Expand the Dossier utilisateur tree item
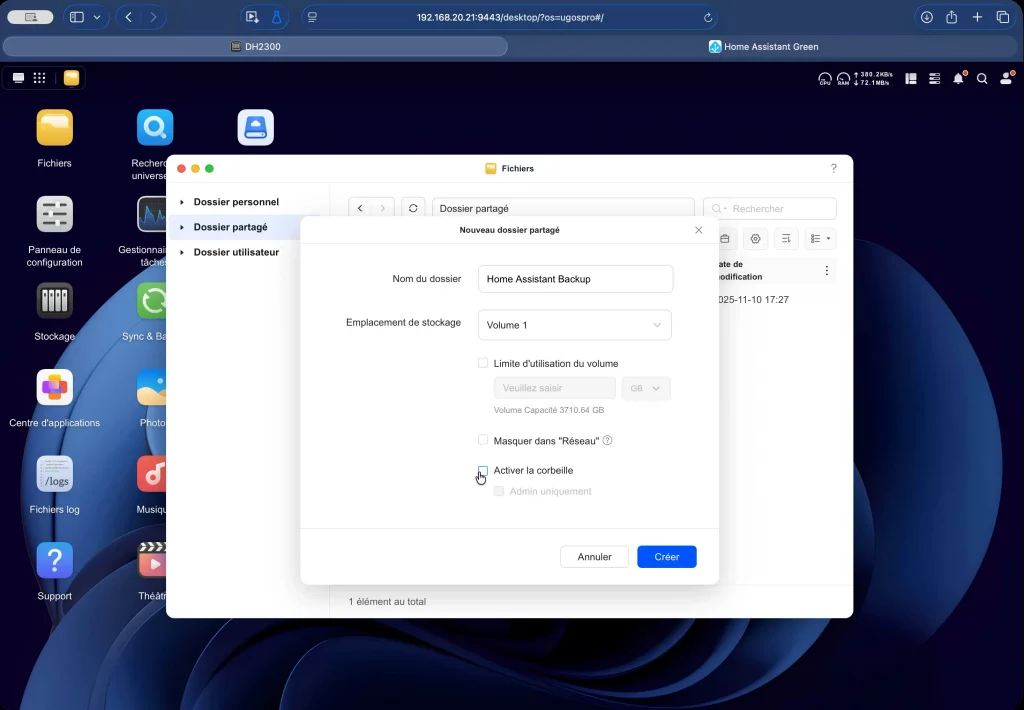 (x=182, y=253)
